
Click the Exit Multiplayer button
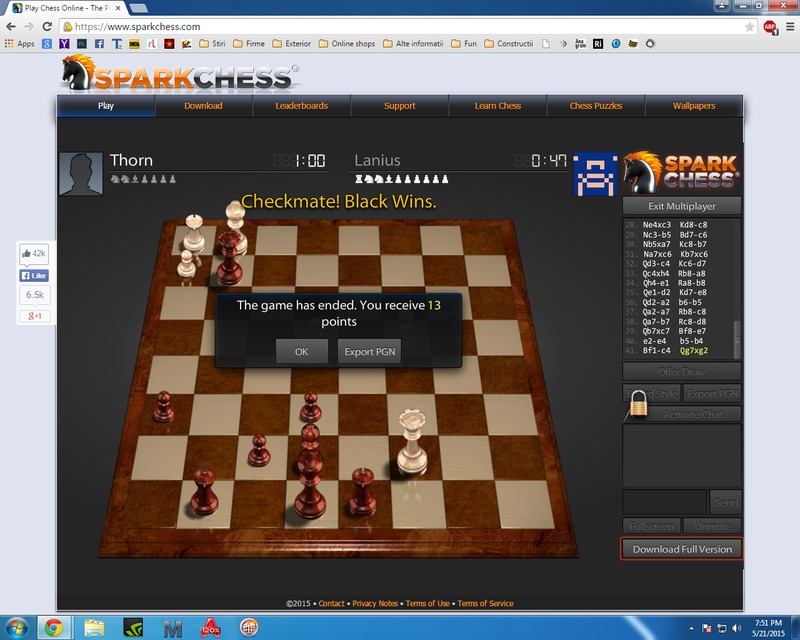point(682,206)
